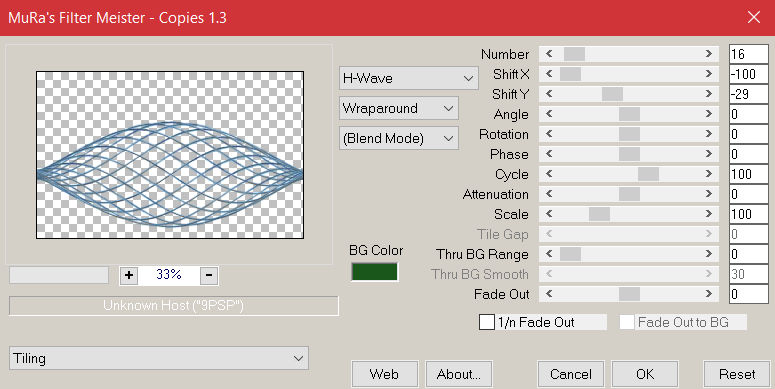This screenshot has width=775, height=389.
Task: Reset all filter settings
Action: (737, 374)
